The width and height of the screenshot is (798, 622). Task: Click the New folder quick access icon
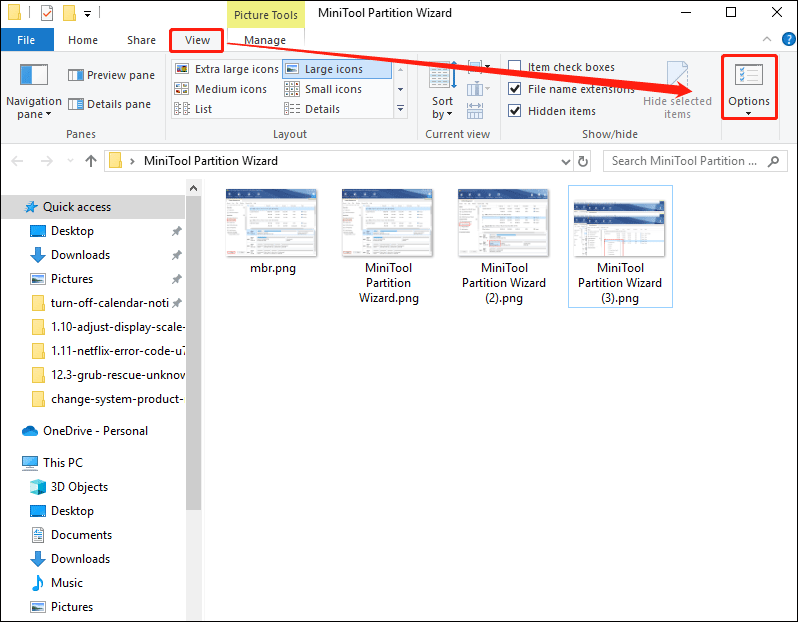69,12
